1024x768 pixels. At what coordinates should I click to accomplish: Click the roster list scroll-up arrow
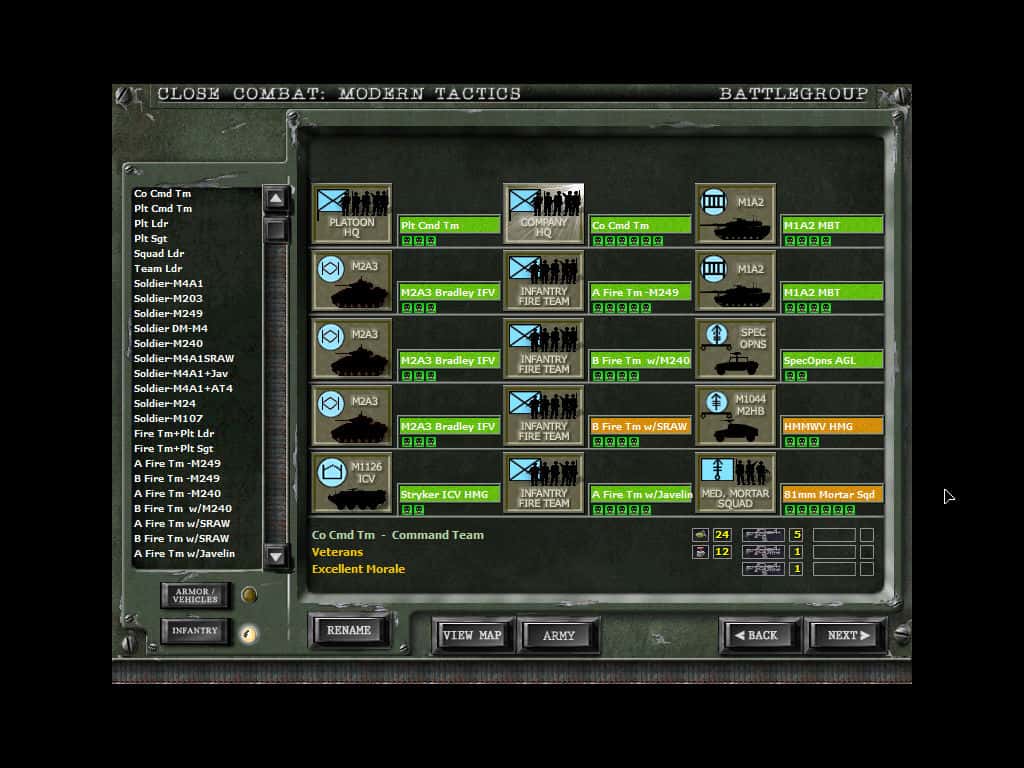pos(276,198)
